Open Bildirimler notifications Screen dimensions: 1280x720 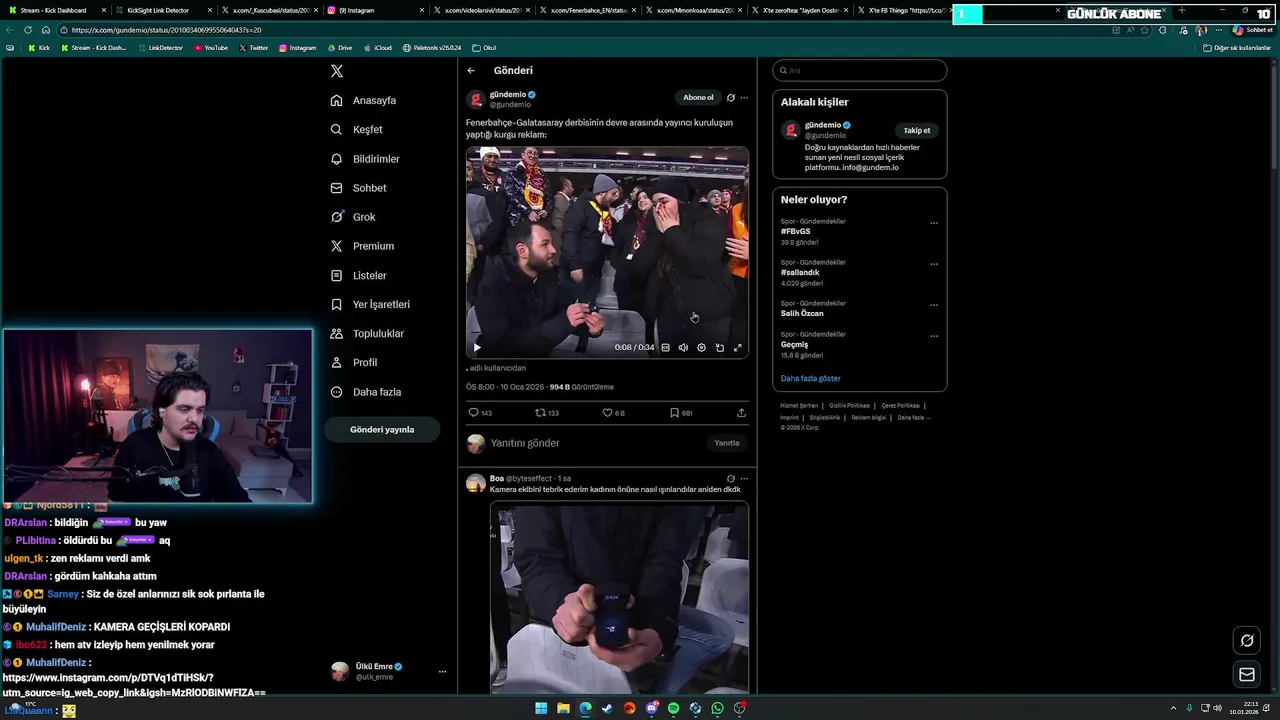[365, 159]
